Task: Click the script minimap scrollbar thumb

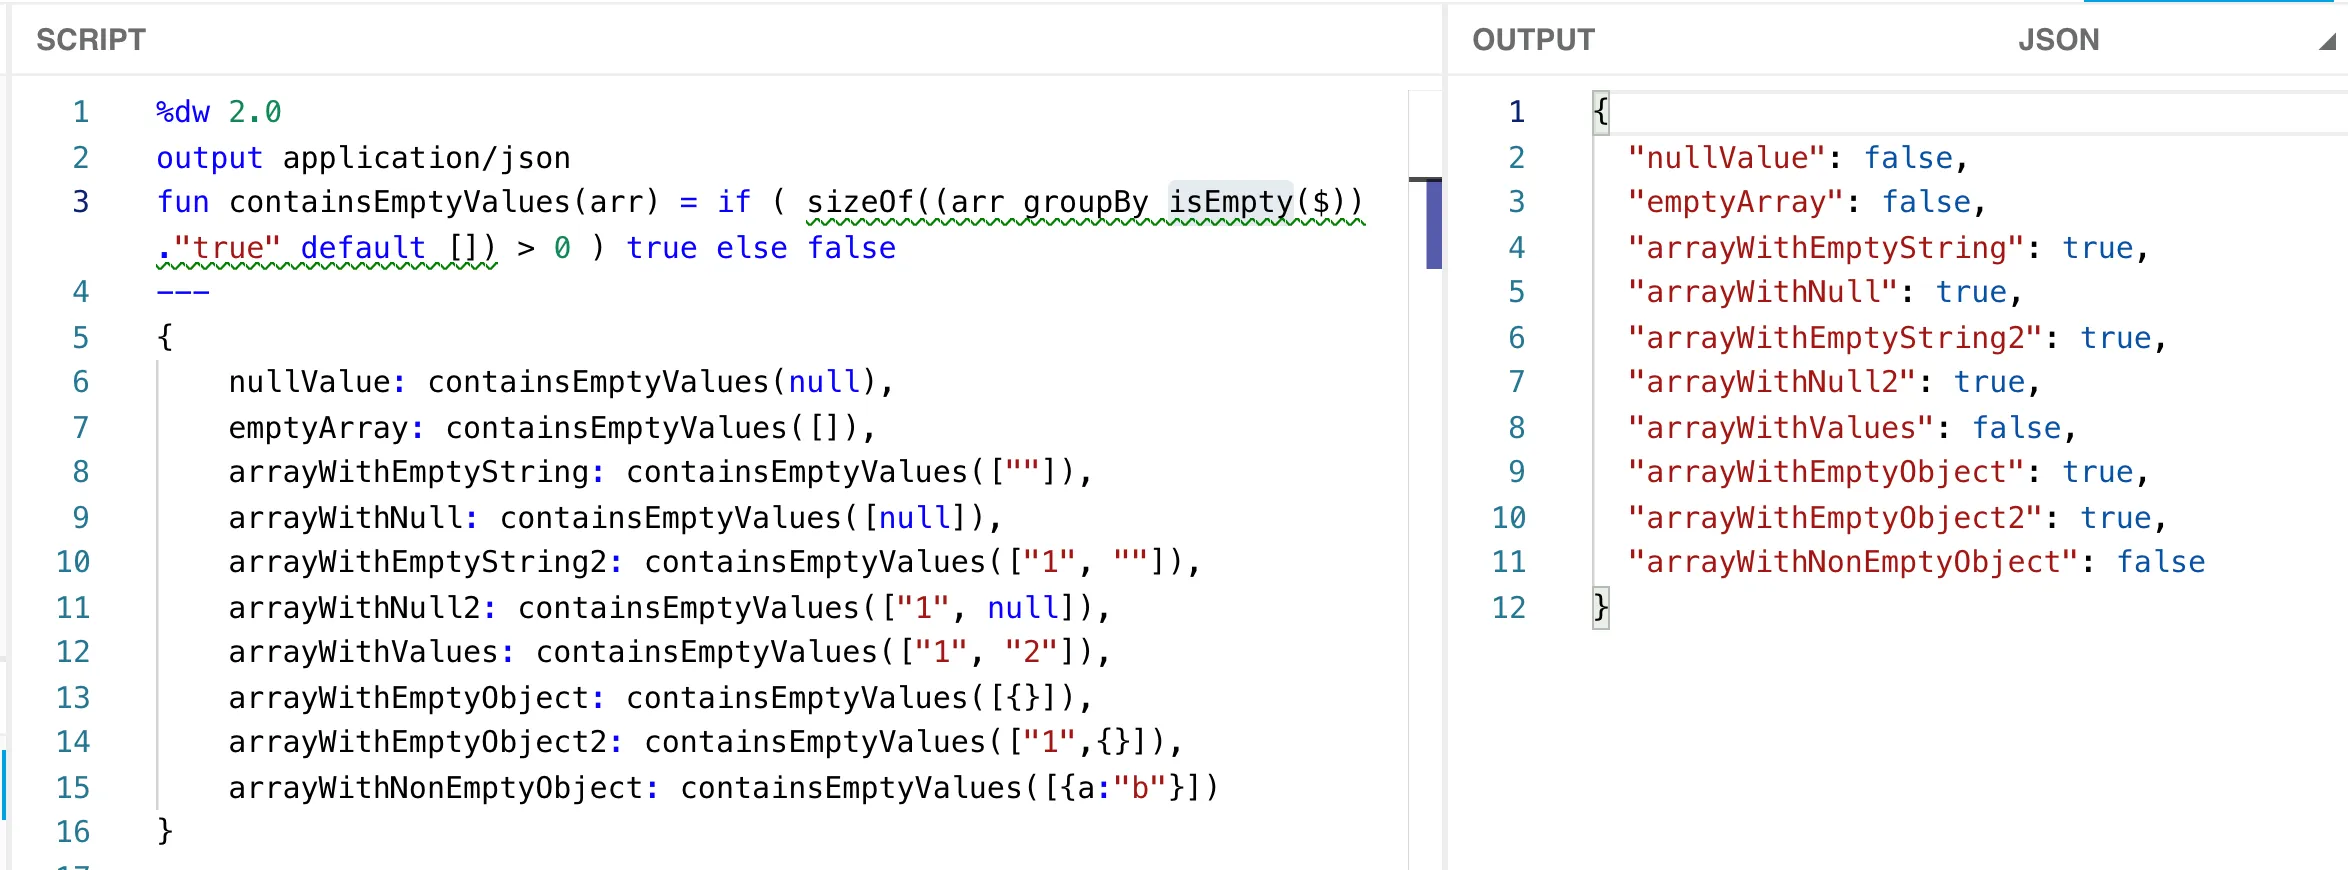Action: [x=1433, y=224]
